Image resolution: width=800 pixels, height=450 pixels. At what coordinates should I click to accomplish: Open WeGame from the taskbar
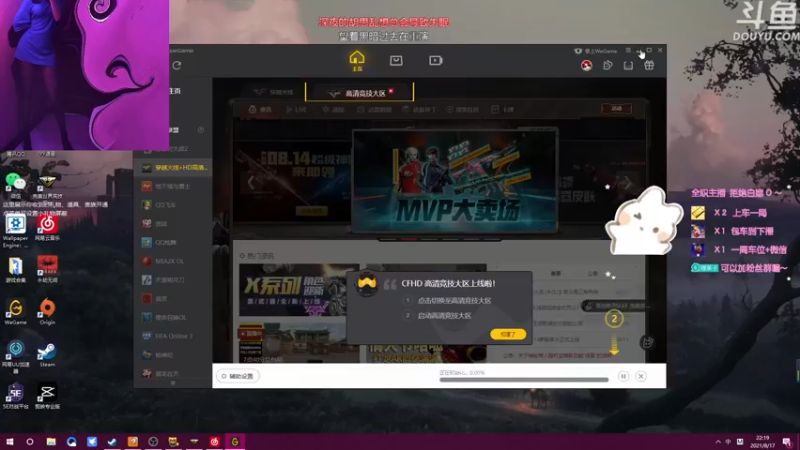pyautogui.click(x=235, y=442)
